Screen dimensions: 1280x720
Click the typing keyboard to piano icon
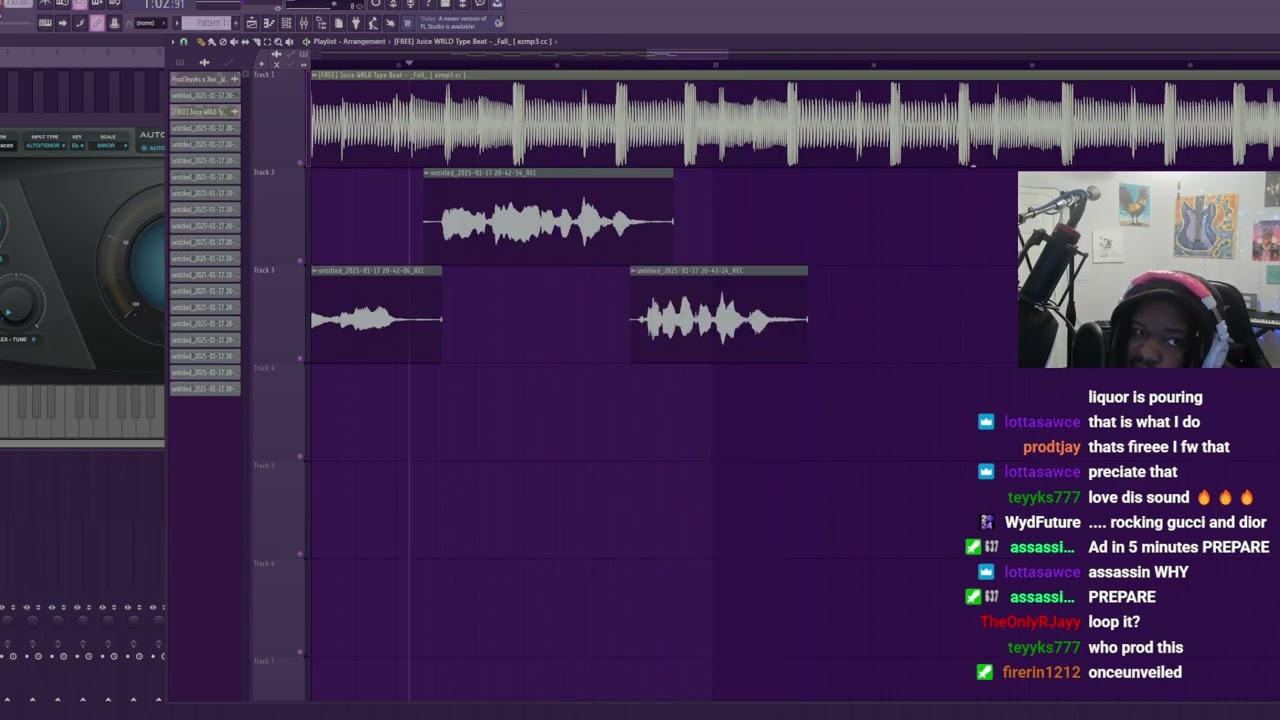coord(45,23)
